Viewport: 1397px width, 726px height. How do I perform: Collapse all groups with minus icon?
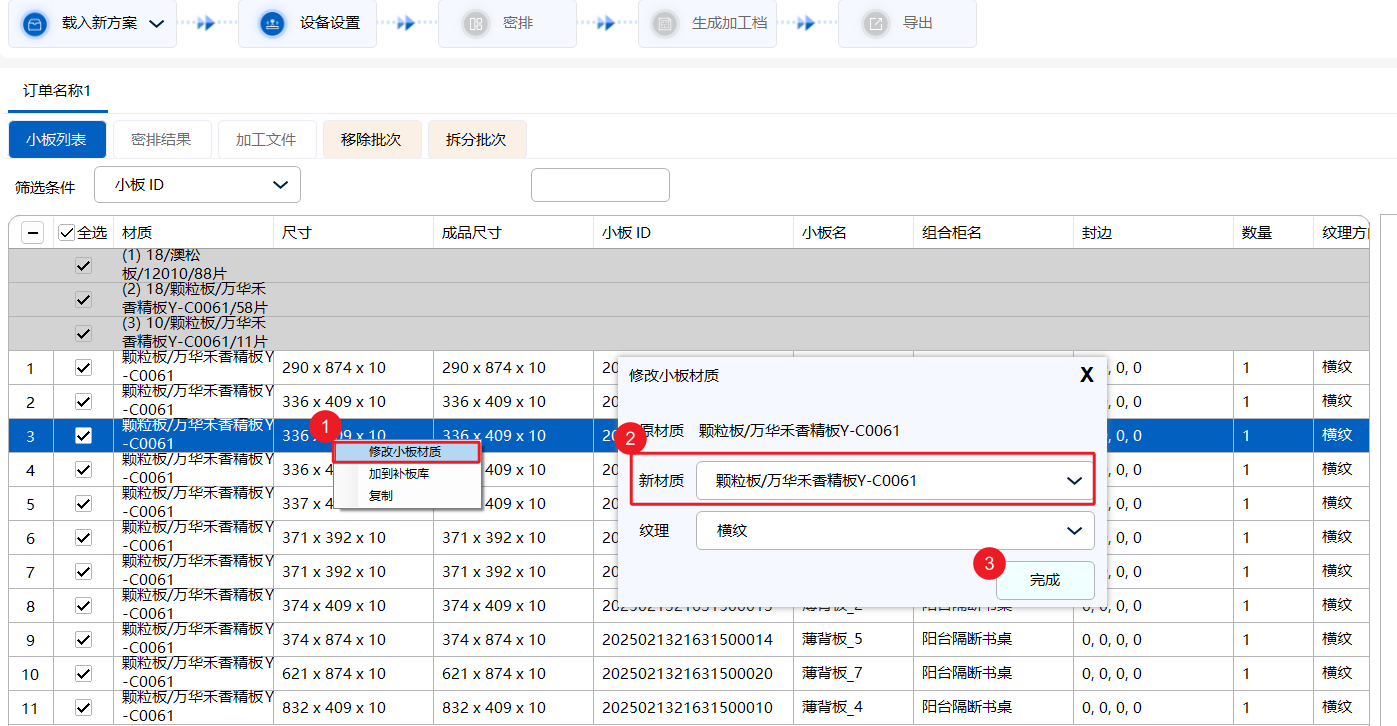[33, 233]
